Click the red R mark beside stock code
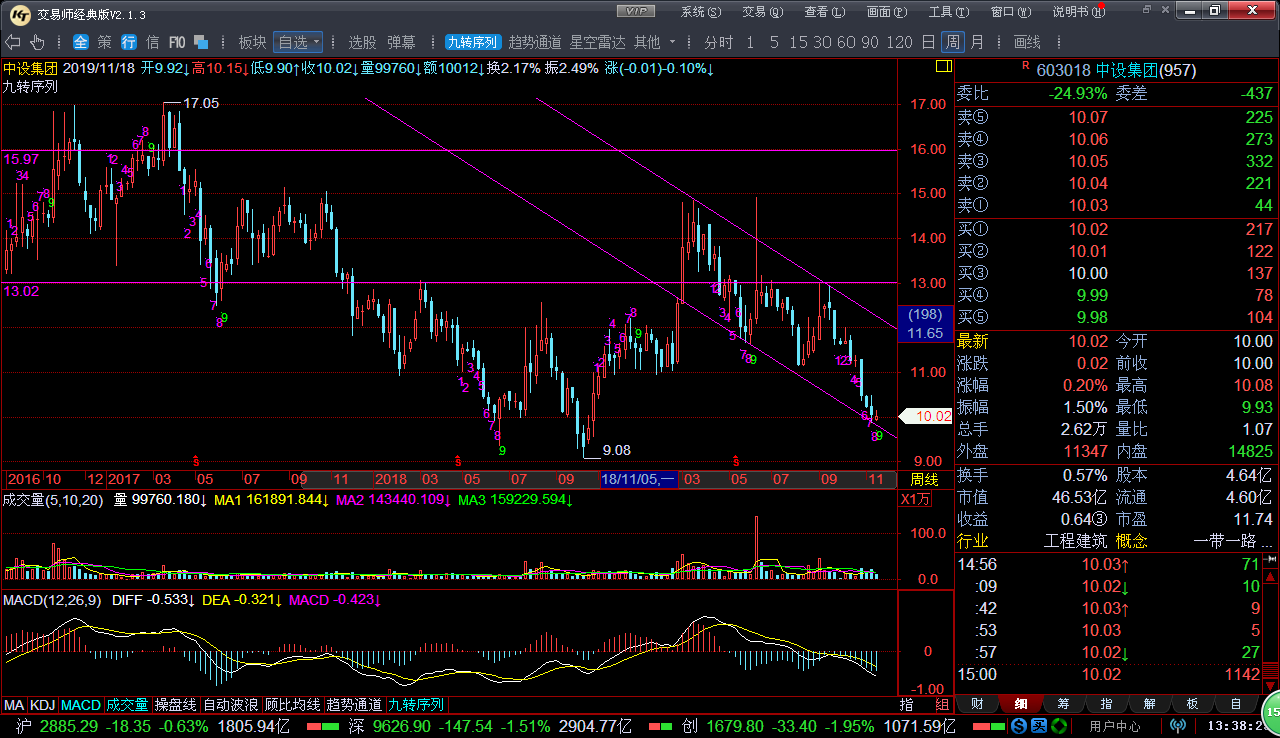Viewport: 1280px width, 738px height. click(1025, 65)
